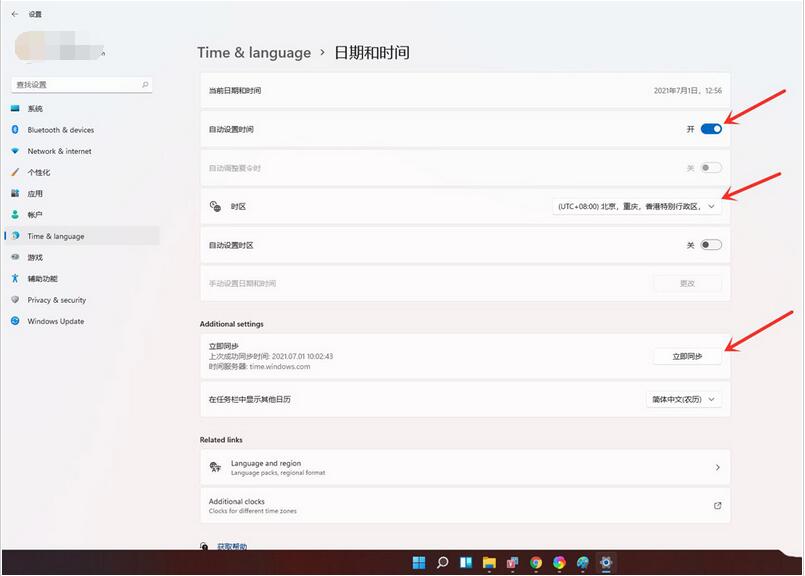
Task: Open 系统 (System) settings category
Action: (x=82, y=108)
